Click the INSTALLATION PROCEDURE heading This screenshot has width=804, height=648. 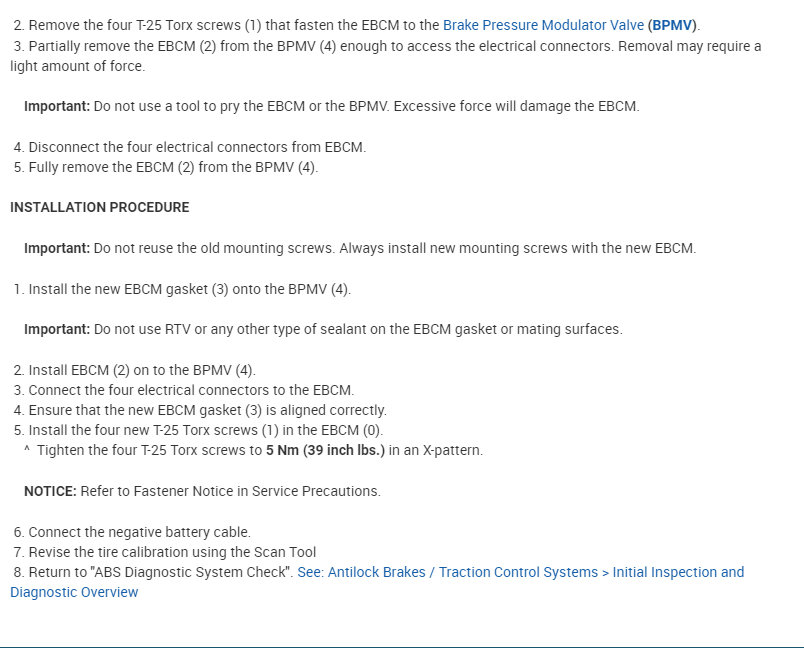click(99, 207)
